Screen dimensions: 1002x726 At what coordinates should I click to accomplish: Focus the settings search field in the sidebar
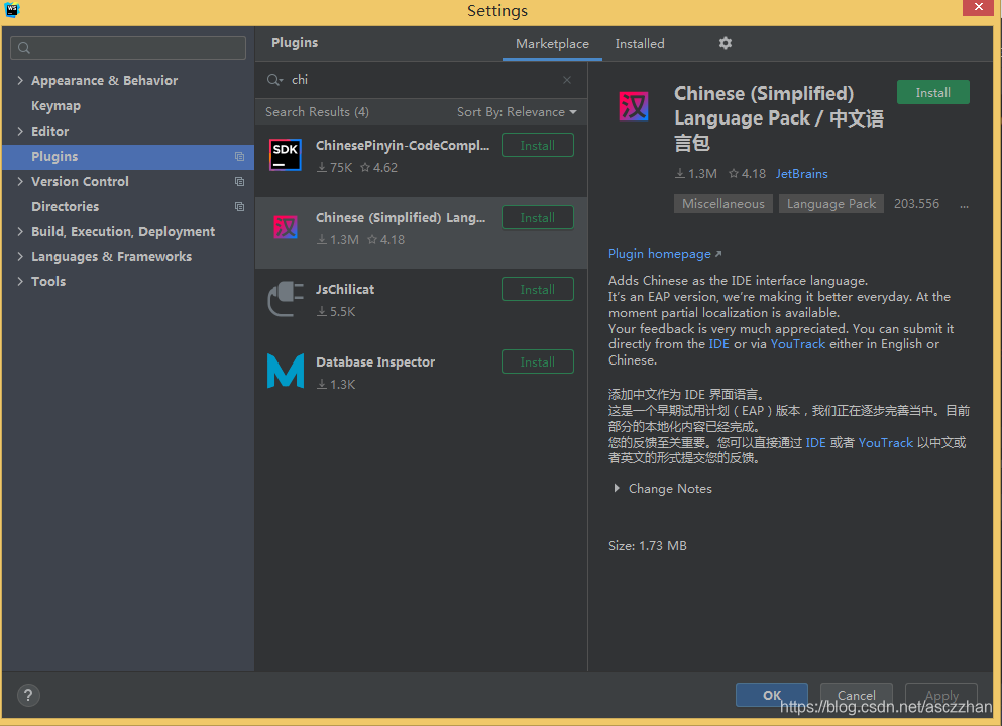coord(128,48)
